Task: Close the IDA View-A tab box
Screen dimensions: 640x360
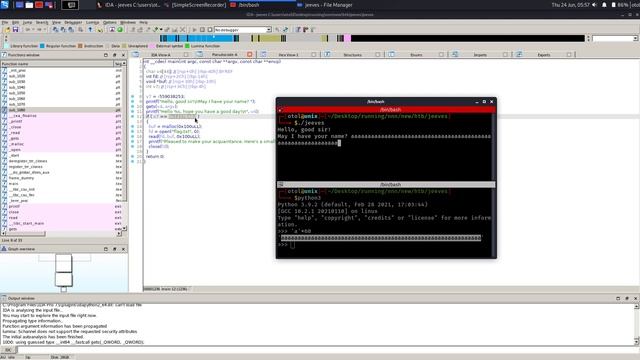Action: click(186, 54)
